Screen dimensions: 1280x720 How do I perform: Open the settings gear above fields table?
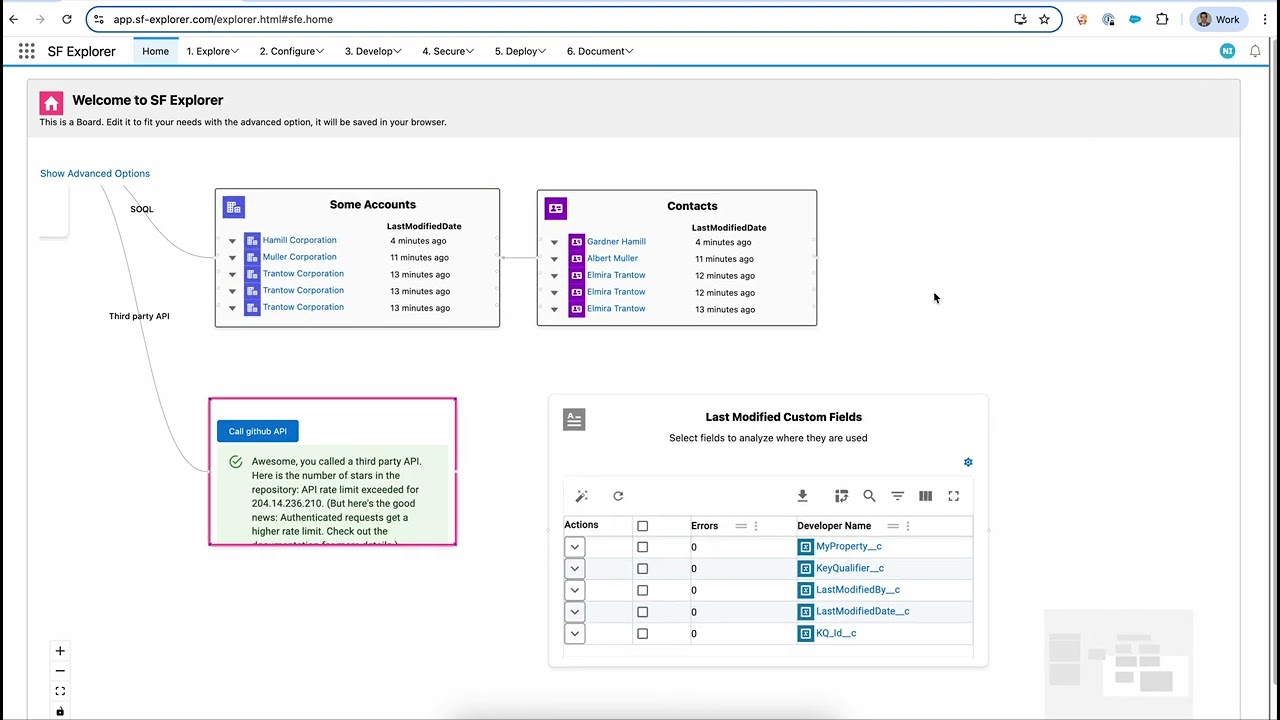pyautogui.click(x=968, y=462)
